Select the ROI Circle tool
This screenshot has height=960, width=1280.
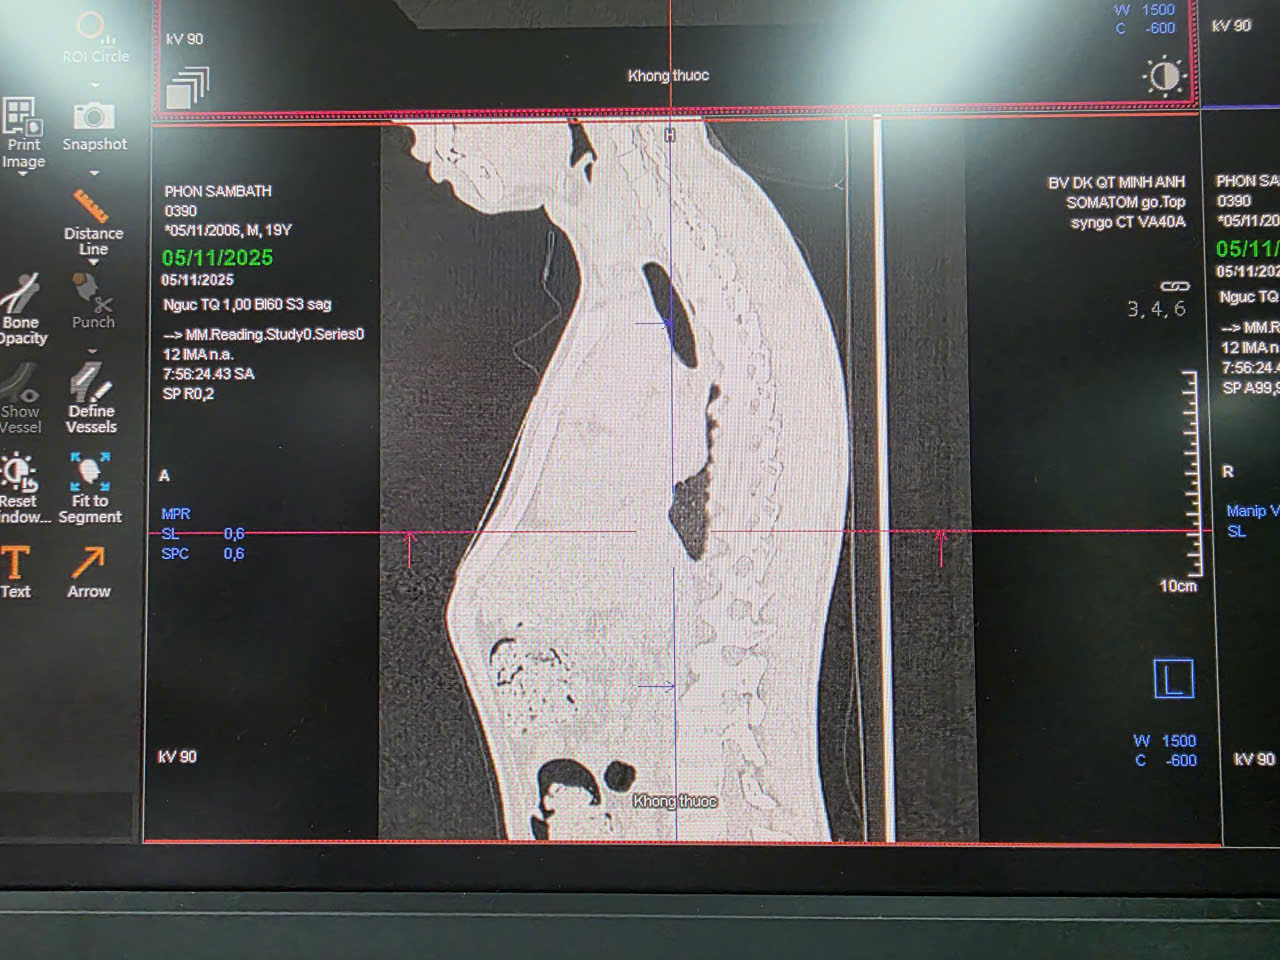tap(92, 28)
